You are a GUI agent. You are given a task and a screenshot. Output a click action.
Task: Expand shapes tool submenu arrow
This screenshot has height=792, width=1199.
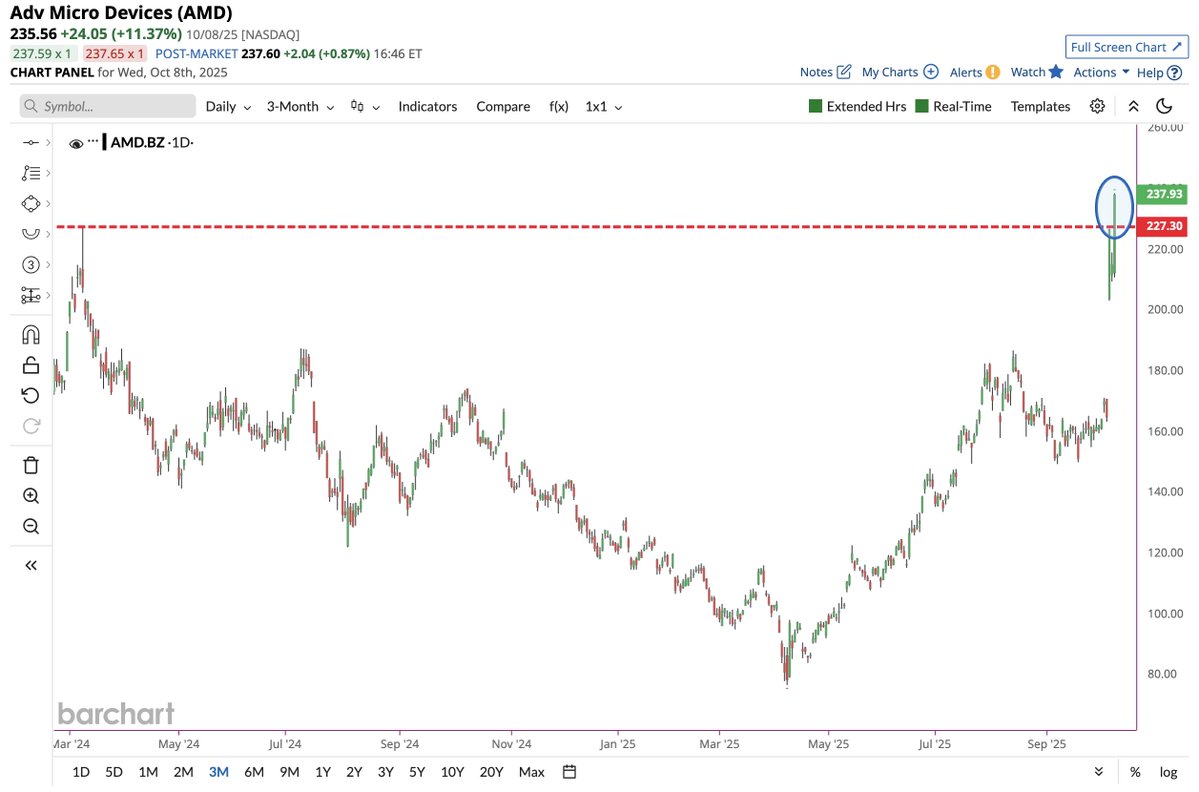(48, 204)
